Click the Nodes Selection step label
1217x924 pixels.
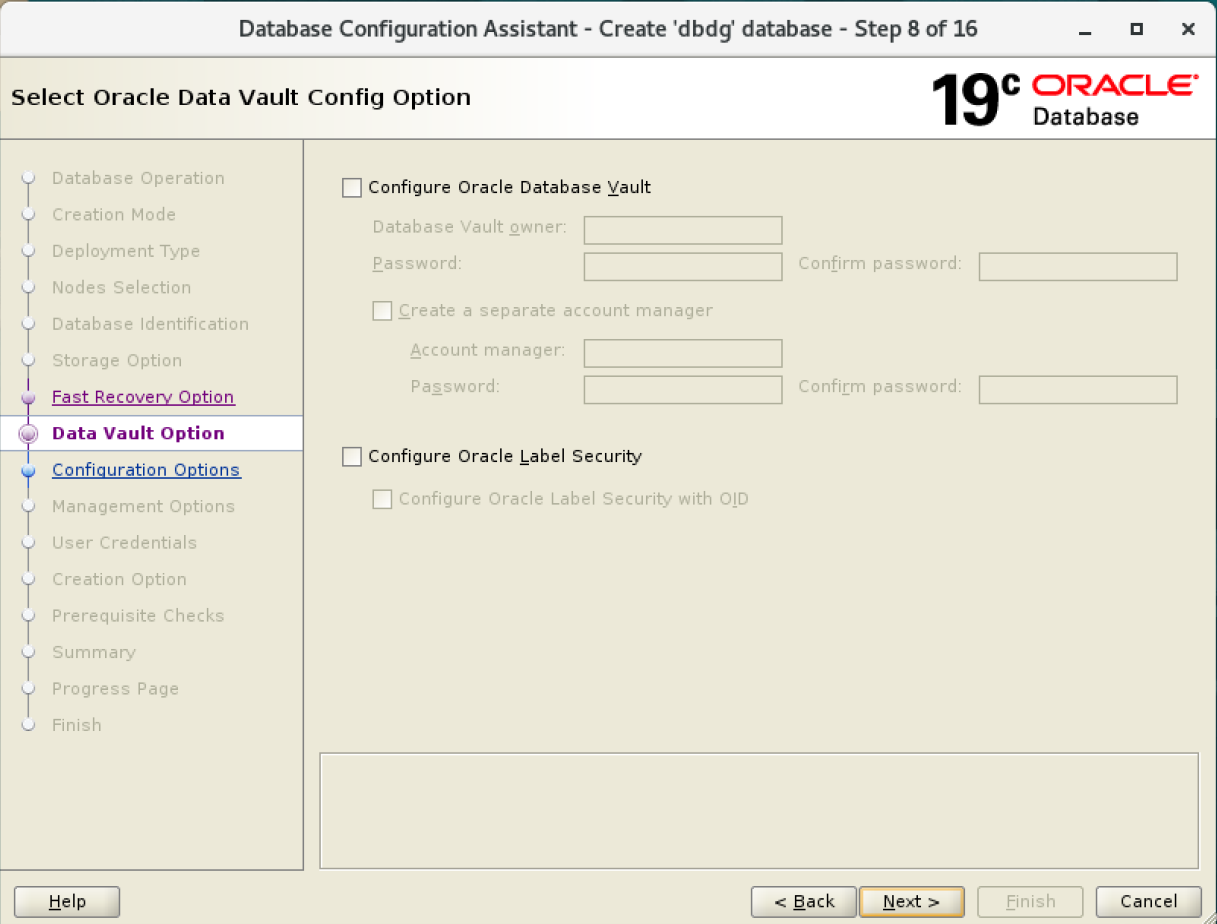point(121,288)
